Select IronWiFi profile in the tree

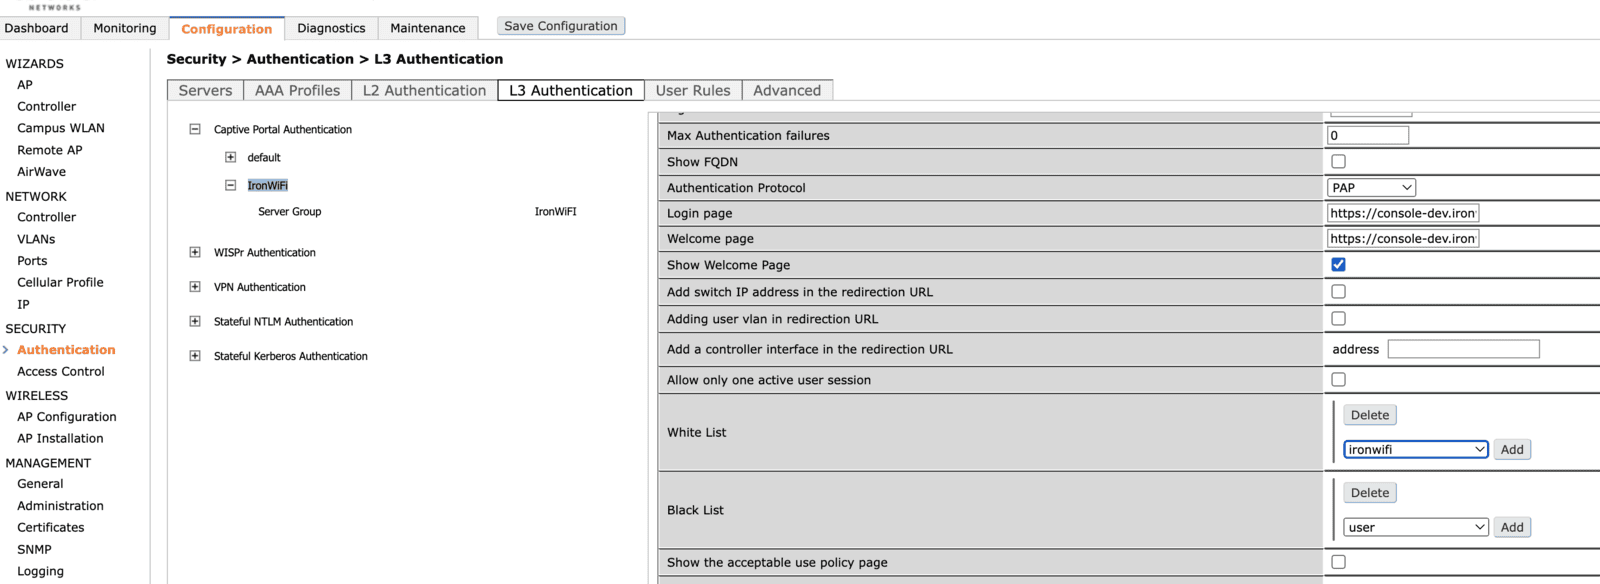267,185
